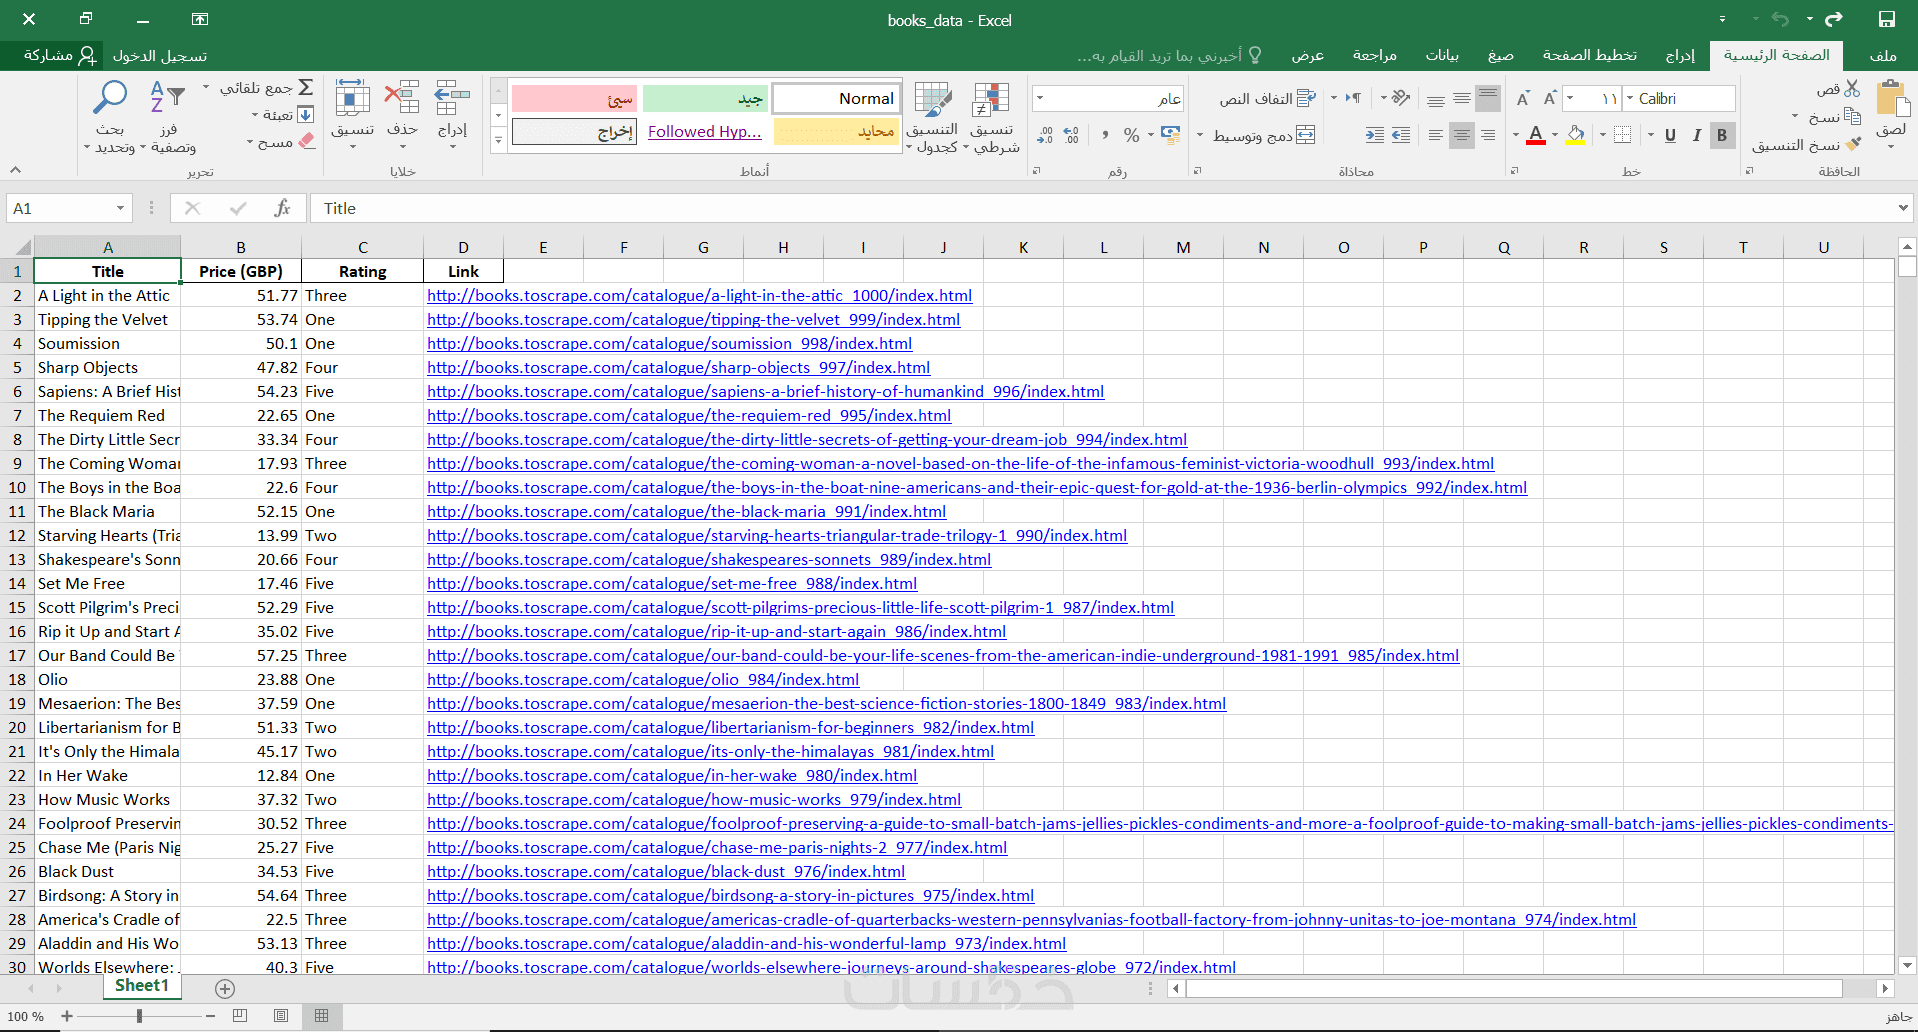This screenshot has width=1918, height=1032.
Task: Open the sharp-objects catalogue link
Action: (x=678, y=367)
